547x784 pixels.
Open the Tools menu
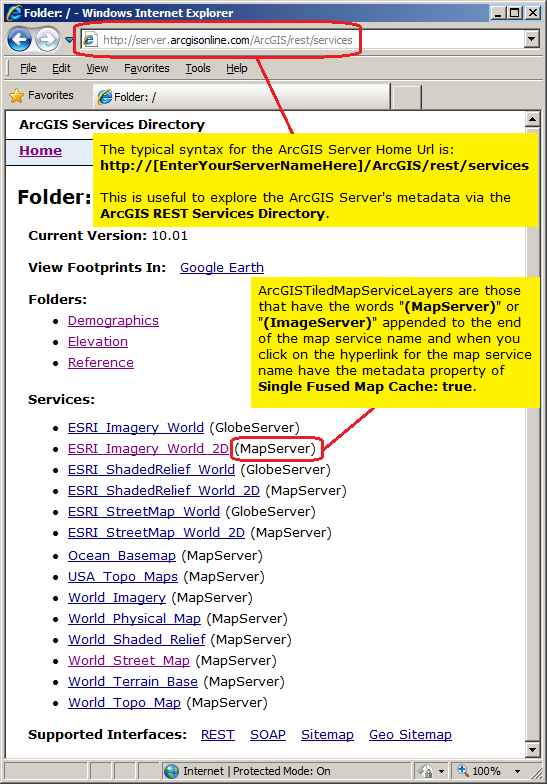[x=198, y=68]
